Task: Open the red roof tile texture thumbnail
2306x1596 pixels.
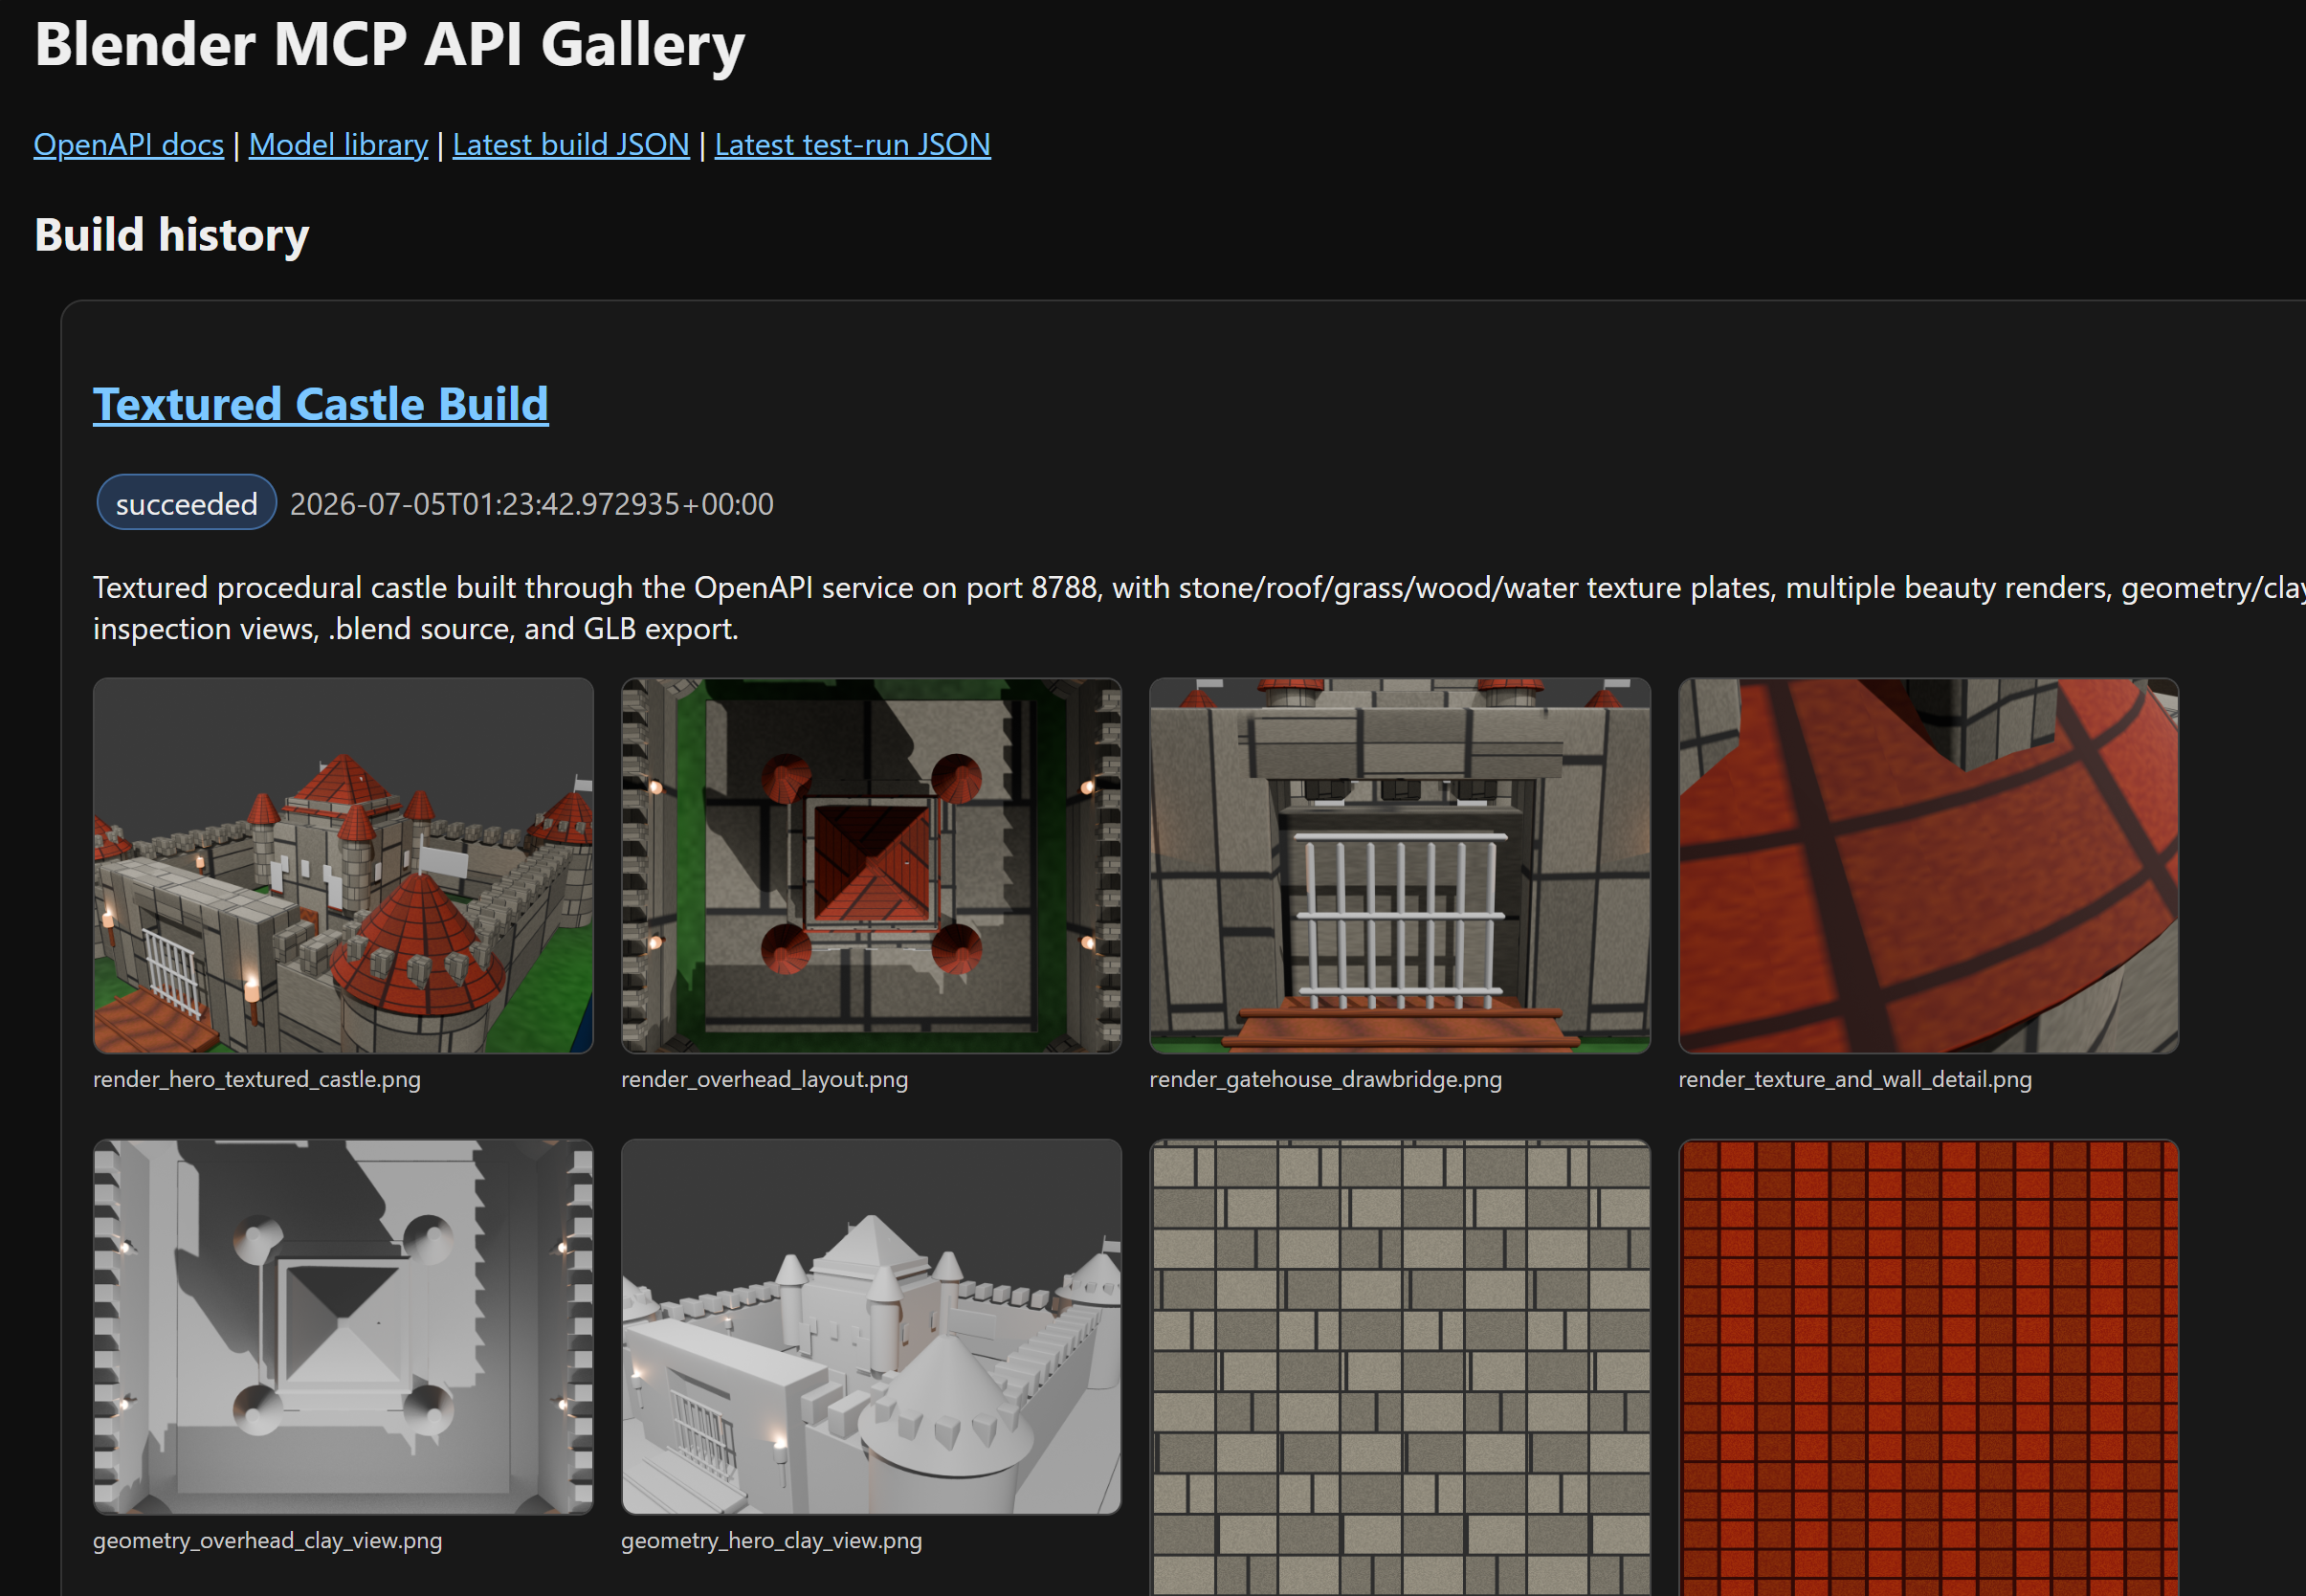Action: pyautogui.click(x=1928, y=1368)
